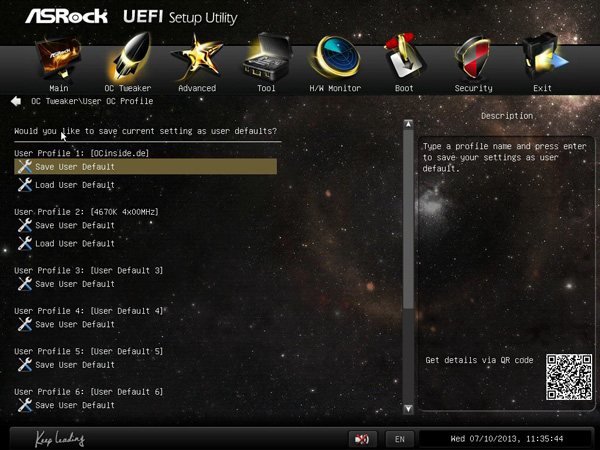Switch to the Advanced tab label
Screen dimensions: 600x450
pyautogui.click(x=197, y=88)
